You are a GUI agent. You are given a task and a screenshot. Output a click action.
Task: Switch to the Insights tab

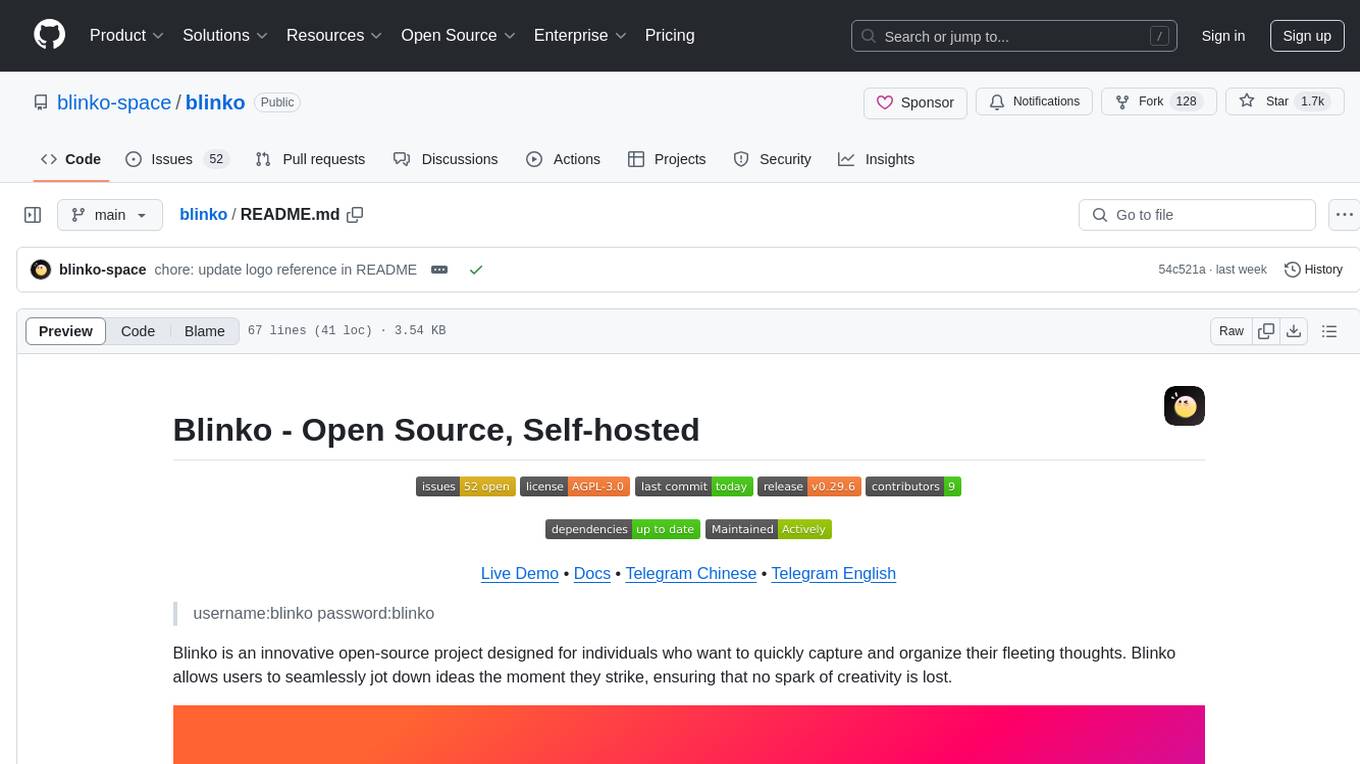click(876, 159)
